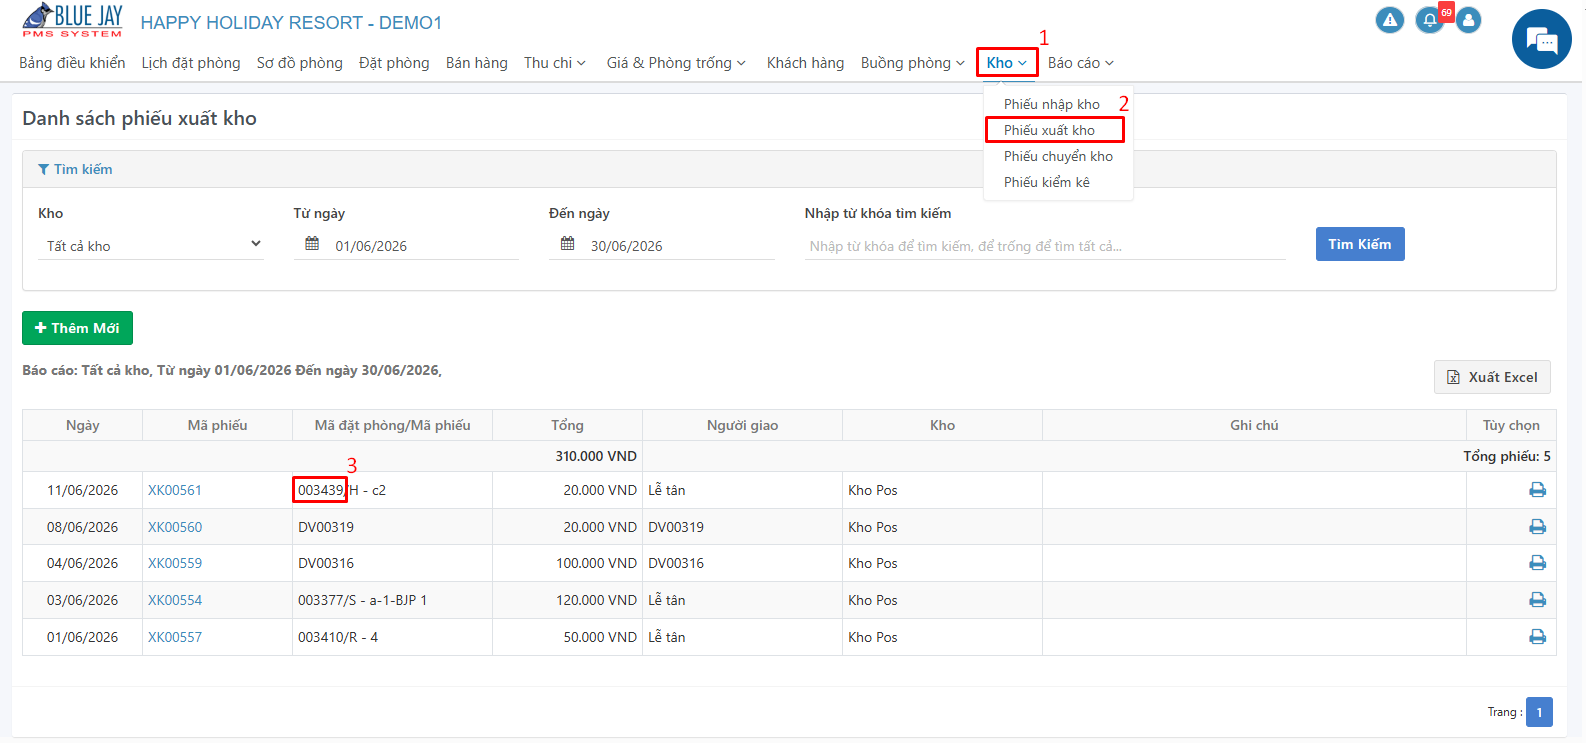Click the Tìm kiếm panel heading

83,170
